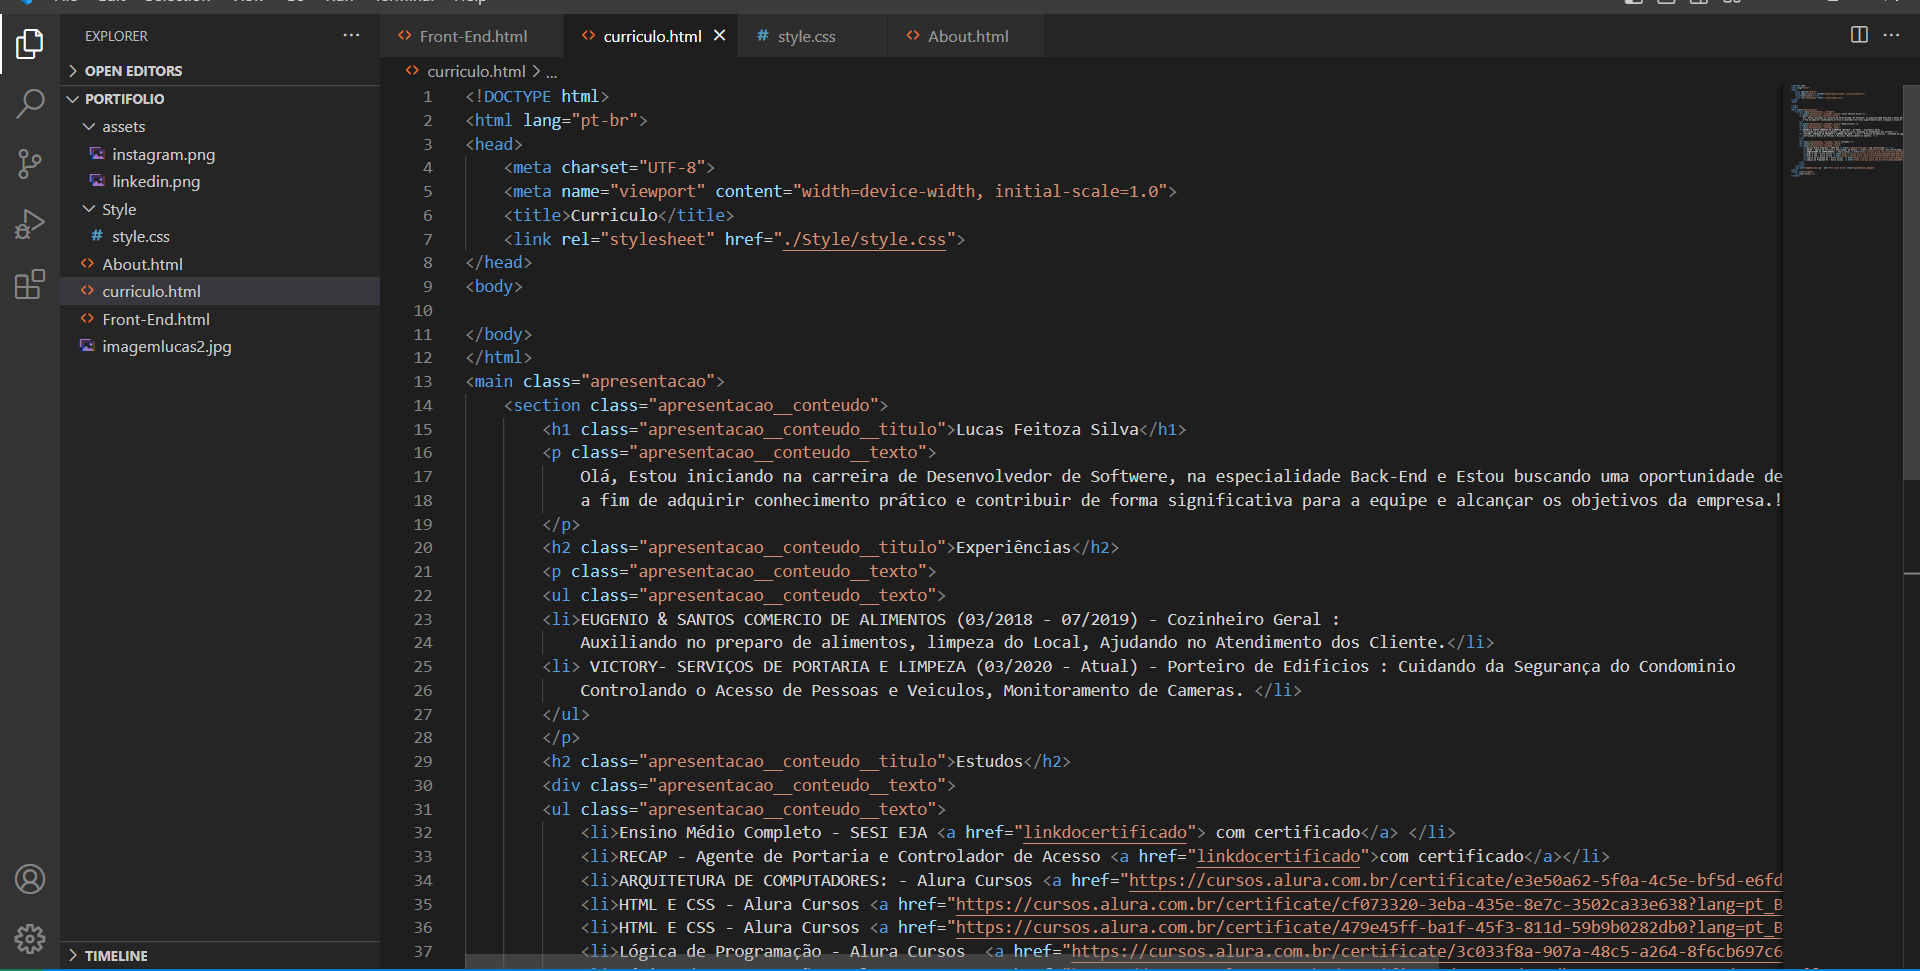Image resolution: width=1920 pixels, height=971 pixels.
Task: Click the curriculo.html breadcrumb file icon
Action: (412, 71)
